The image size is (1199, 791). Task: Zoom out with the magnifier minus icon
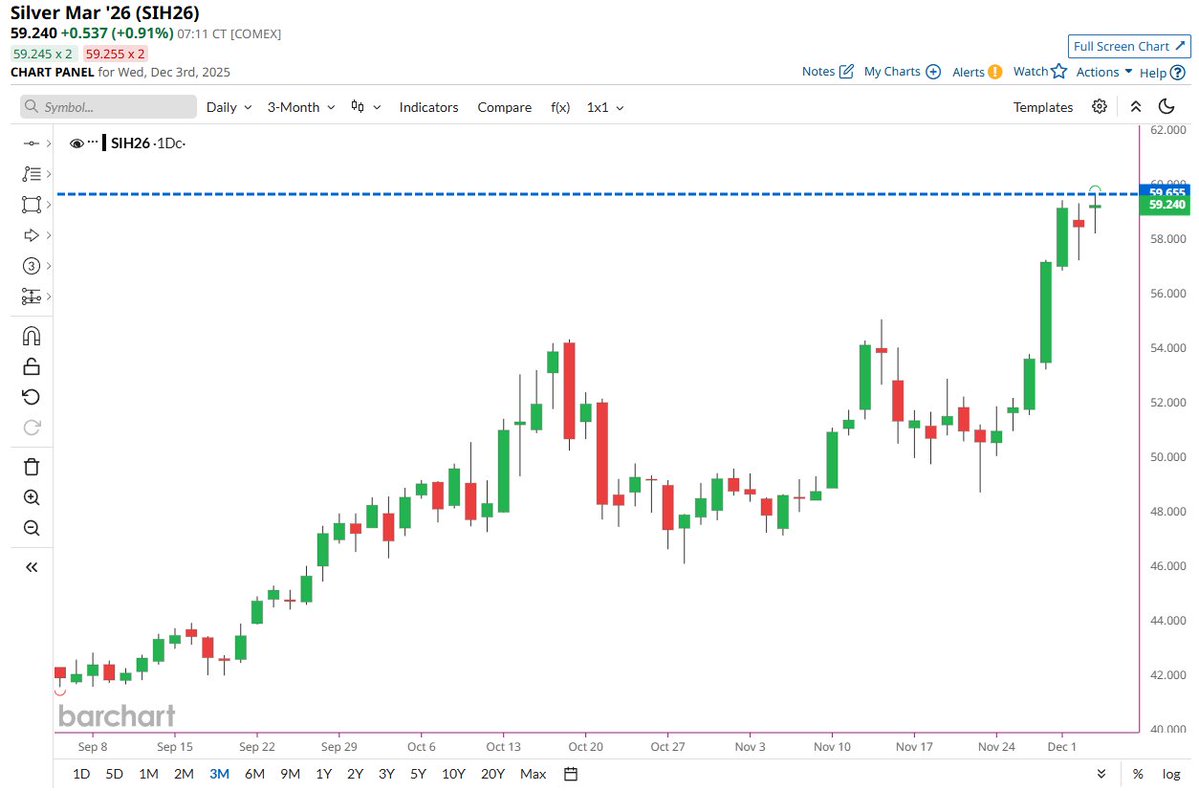coord(31,527)
